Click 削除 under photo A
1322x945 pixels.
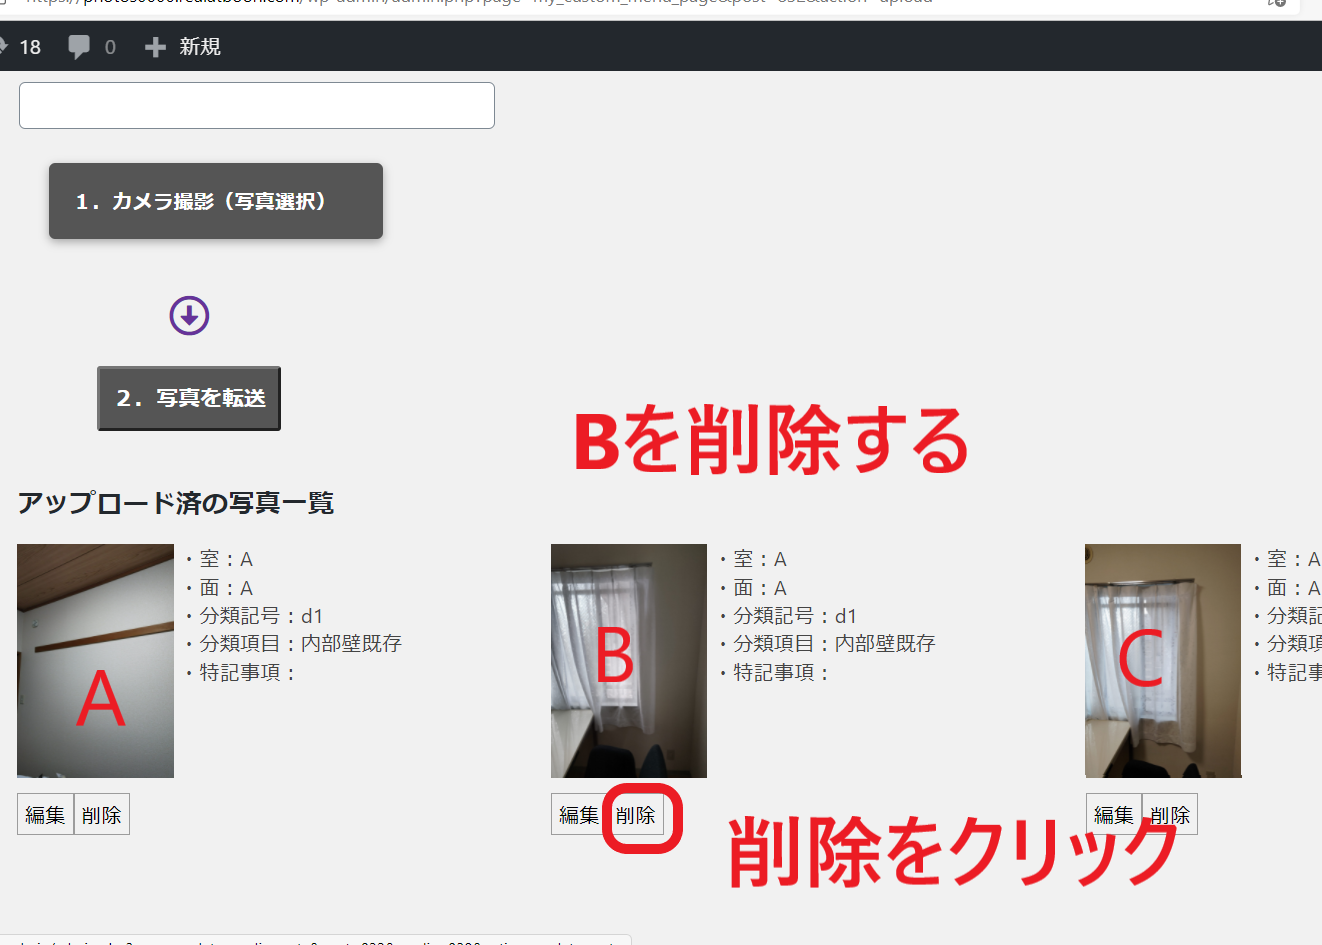click(x=102, y=815)
